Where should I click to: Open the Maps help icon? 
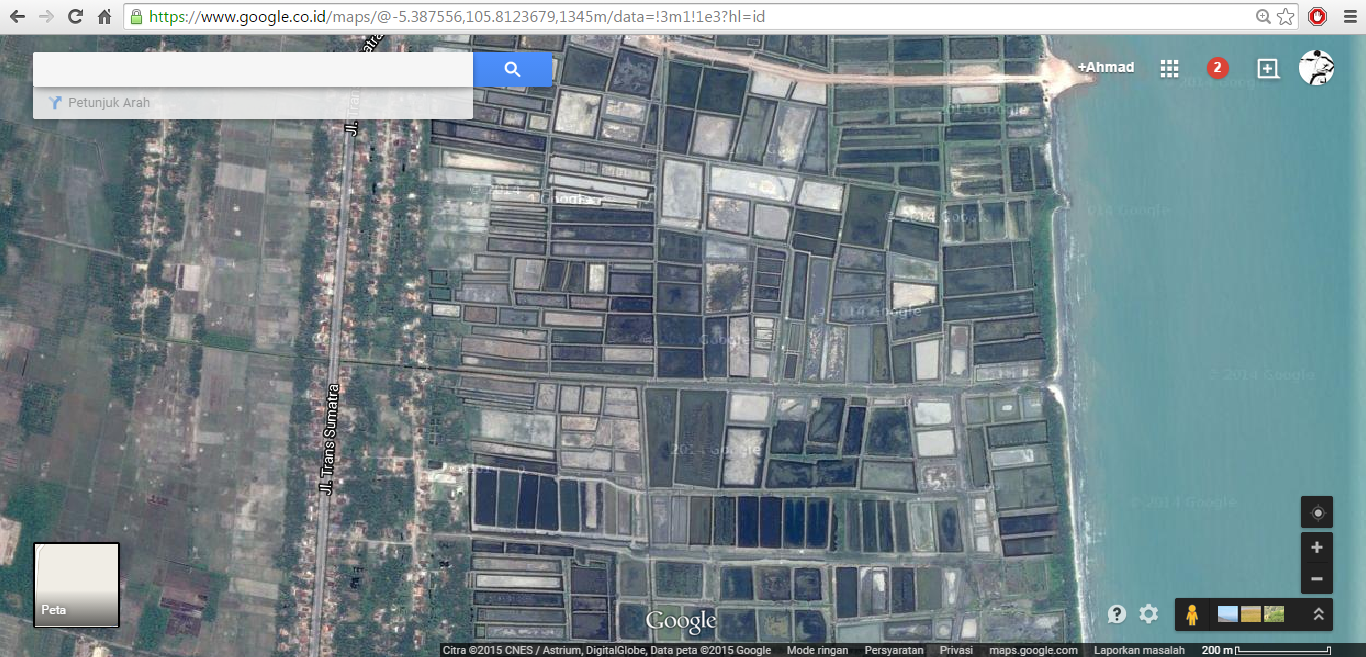[1117, 614]
